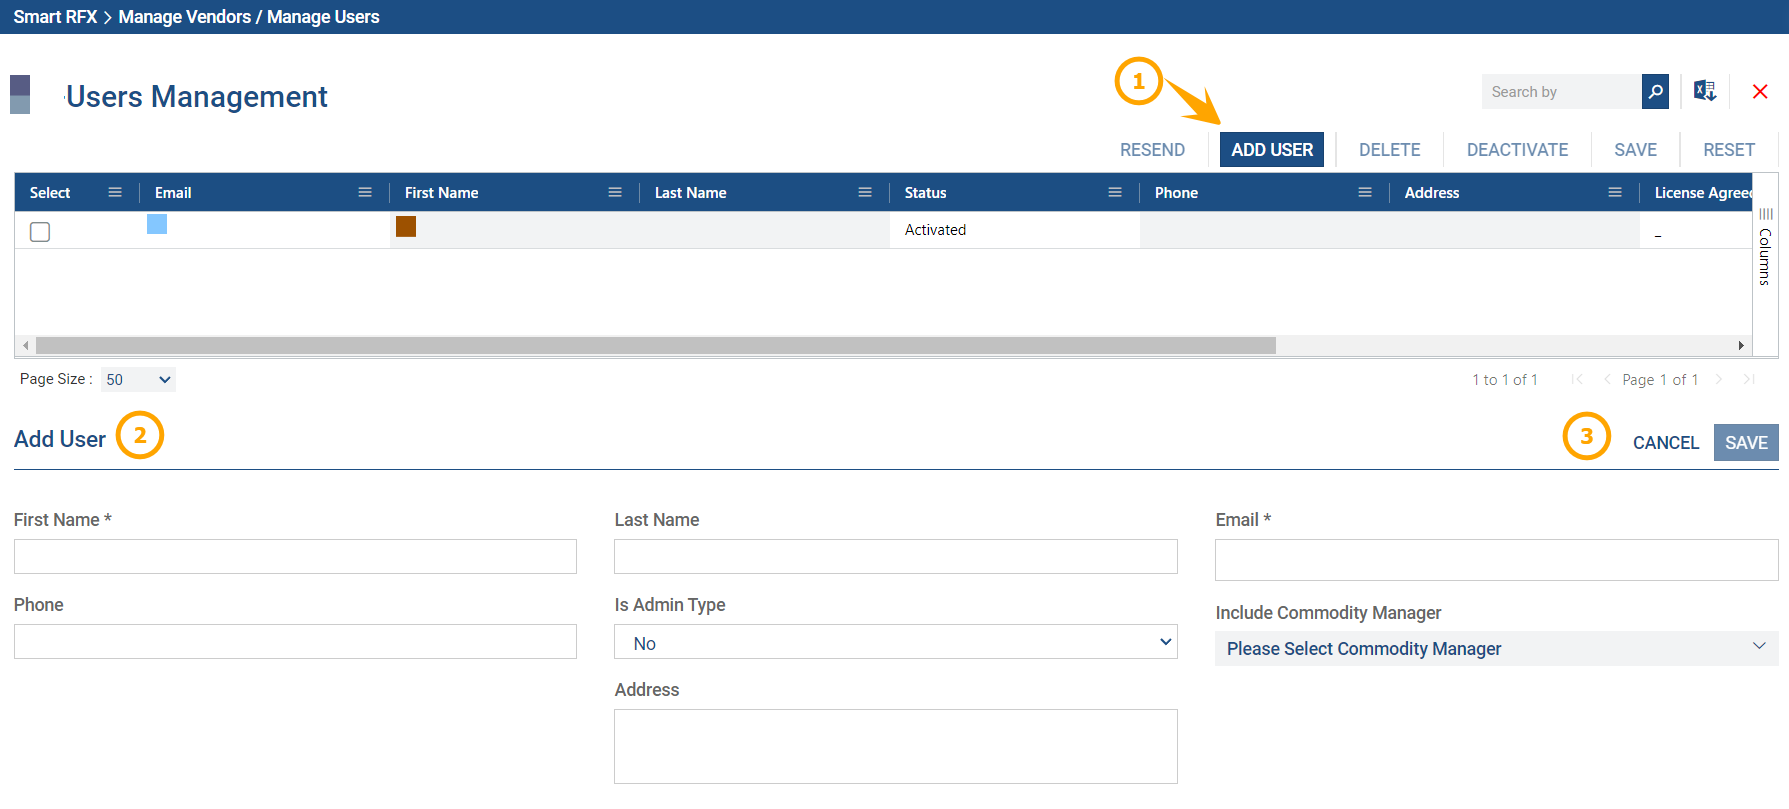
Task: Open the Is Admin Type dropdown
Action: coord(895,643)
